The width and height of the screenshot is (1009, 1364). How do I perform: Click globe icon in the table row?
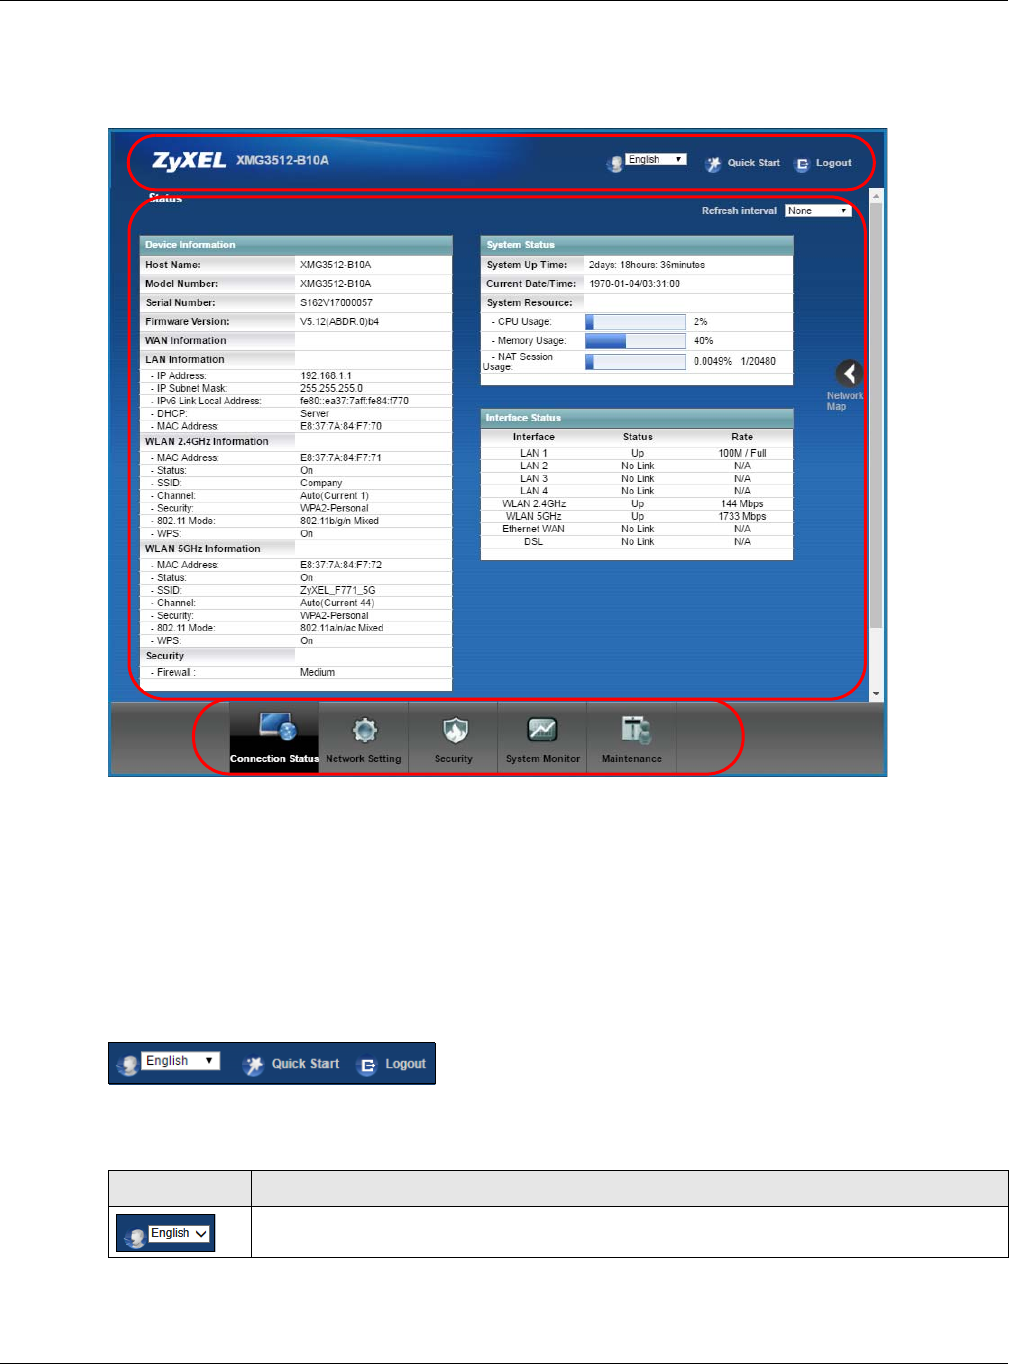click(134, 1238)
